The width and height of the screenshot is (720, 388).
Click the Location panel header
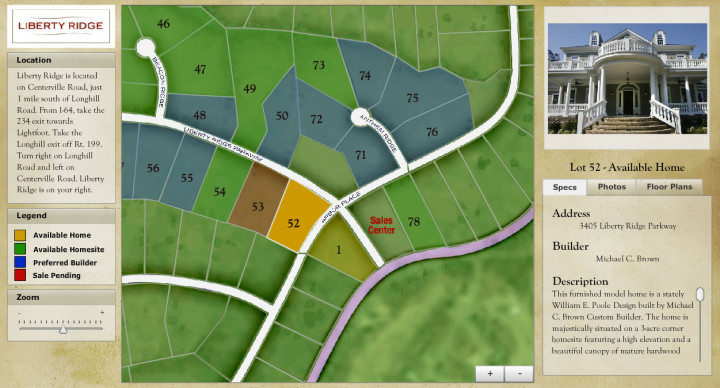coord(61,60)
